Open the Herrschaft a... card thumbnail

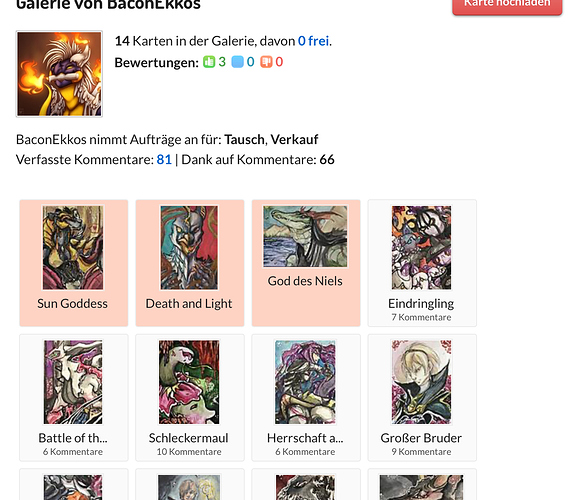(305, 382)
